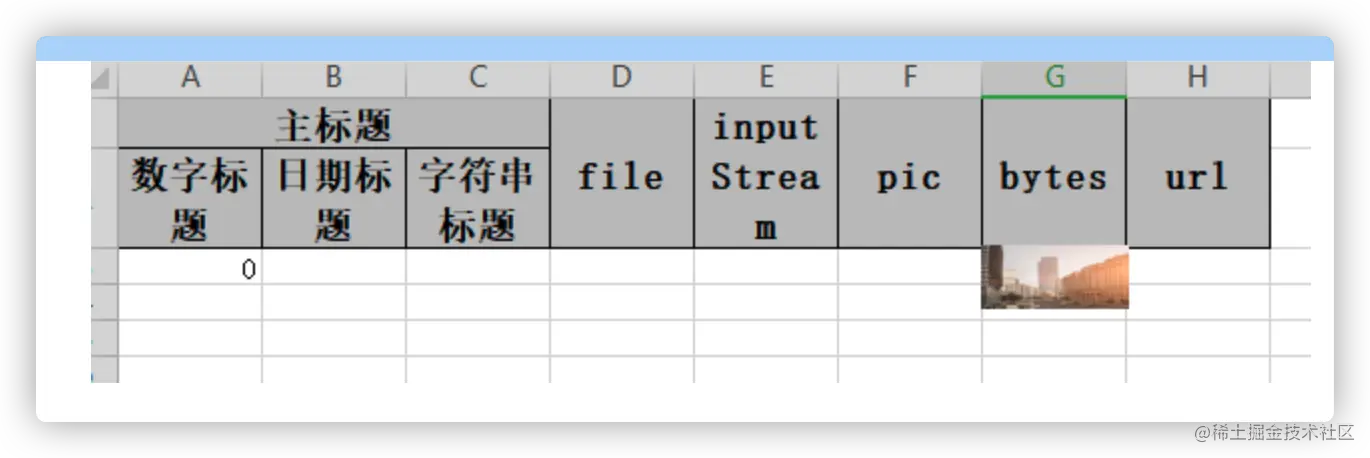
Task: Select column D header
Action: click(x=622, y=79)
